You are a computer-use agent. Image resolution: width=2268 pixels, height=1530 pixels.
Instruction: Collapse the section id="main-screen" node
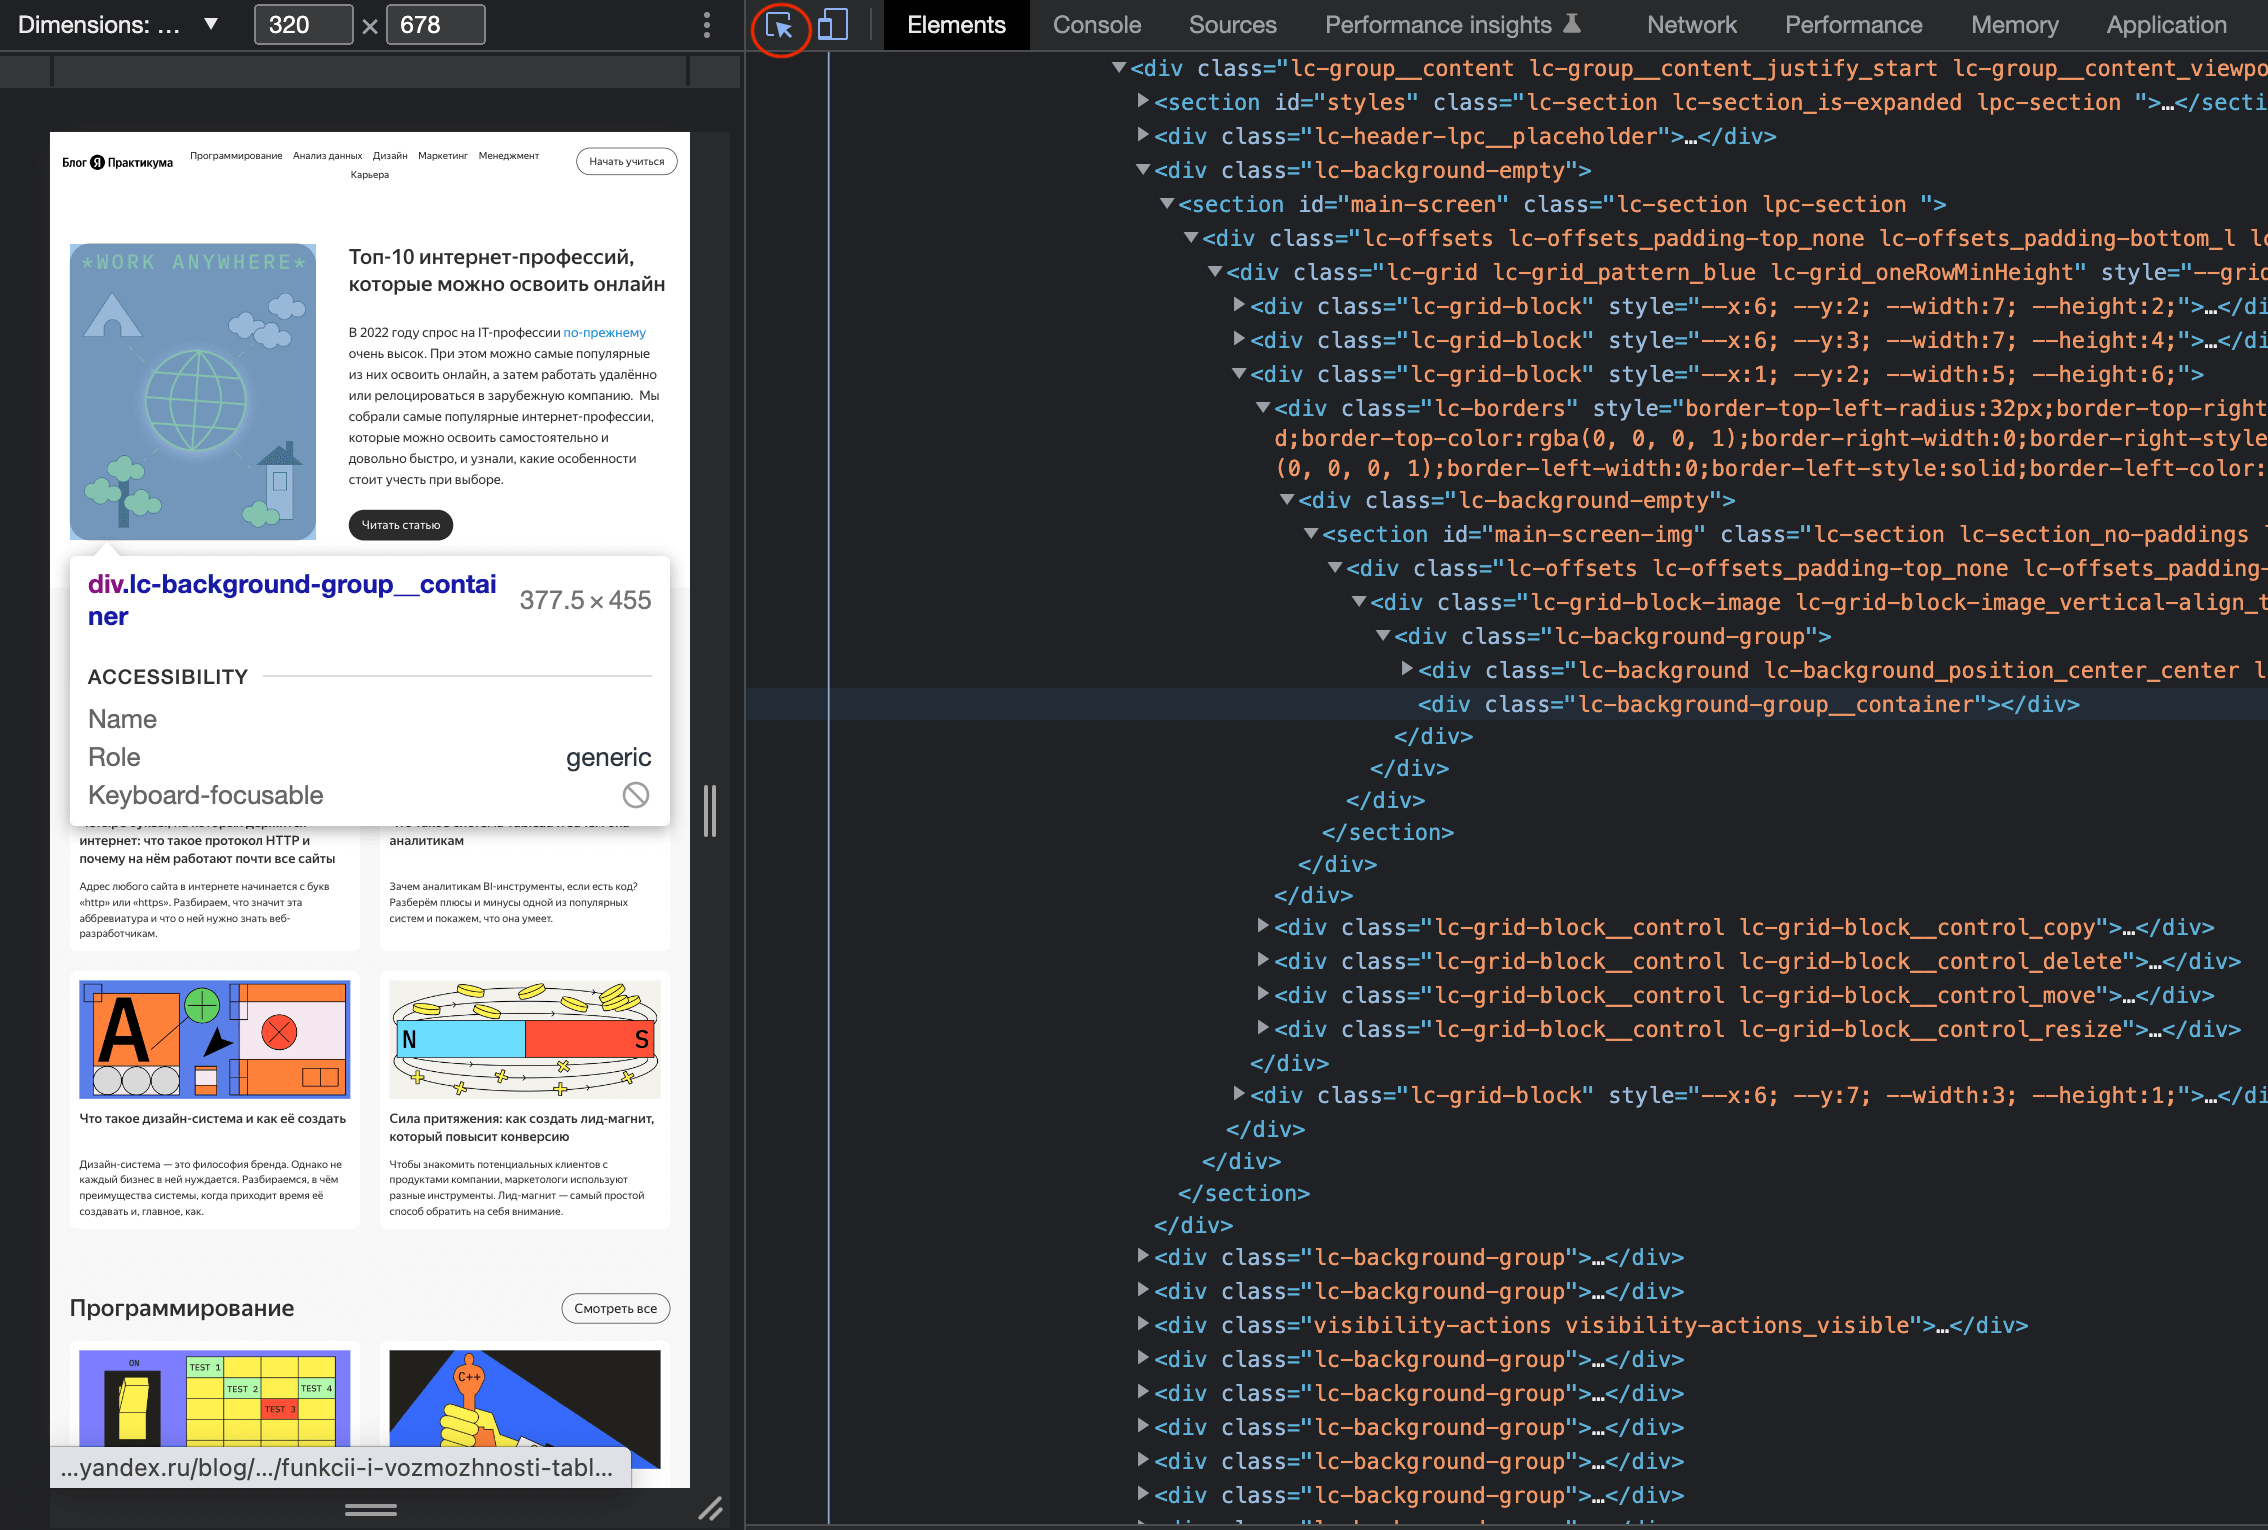click(1166, 204)
